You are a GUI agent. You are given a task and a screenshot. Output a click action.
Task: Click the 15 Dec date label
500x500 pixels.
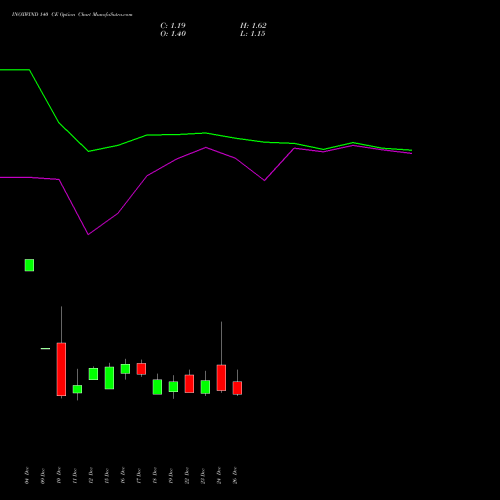tap(107, 476)
